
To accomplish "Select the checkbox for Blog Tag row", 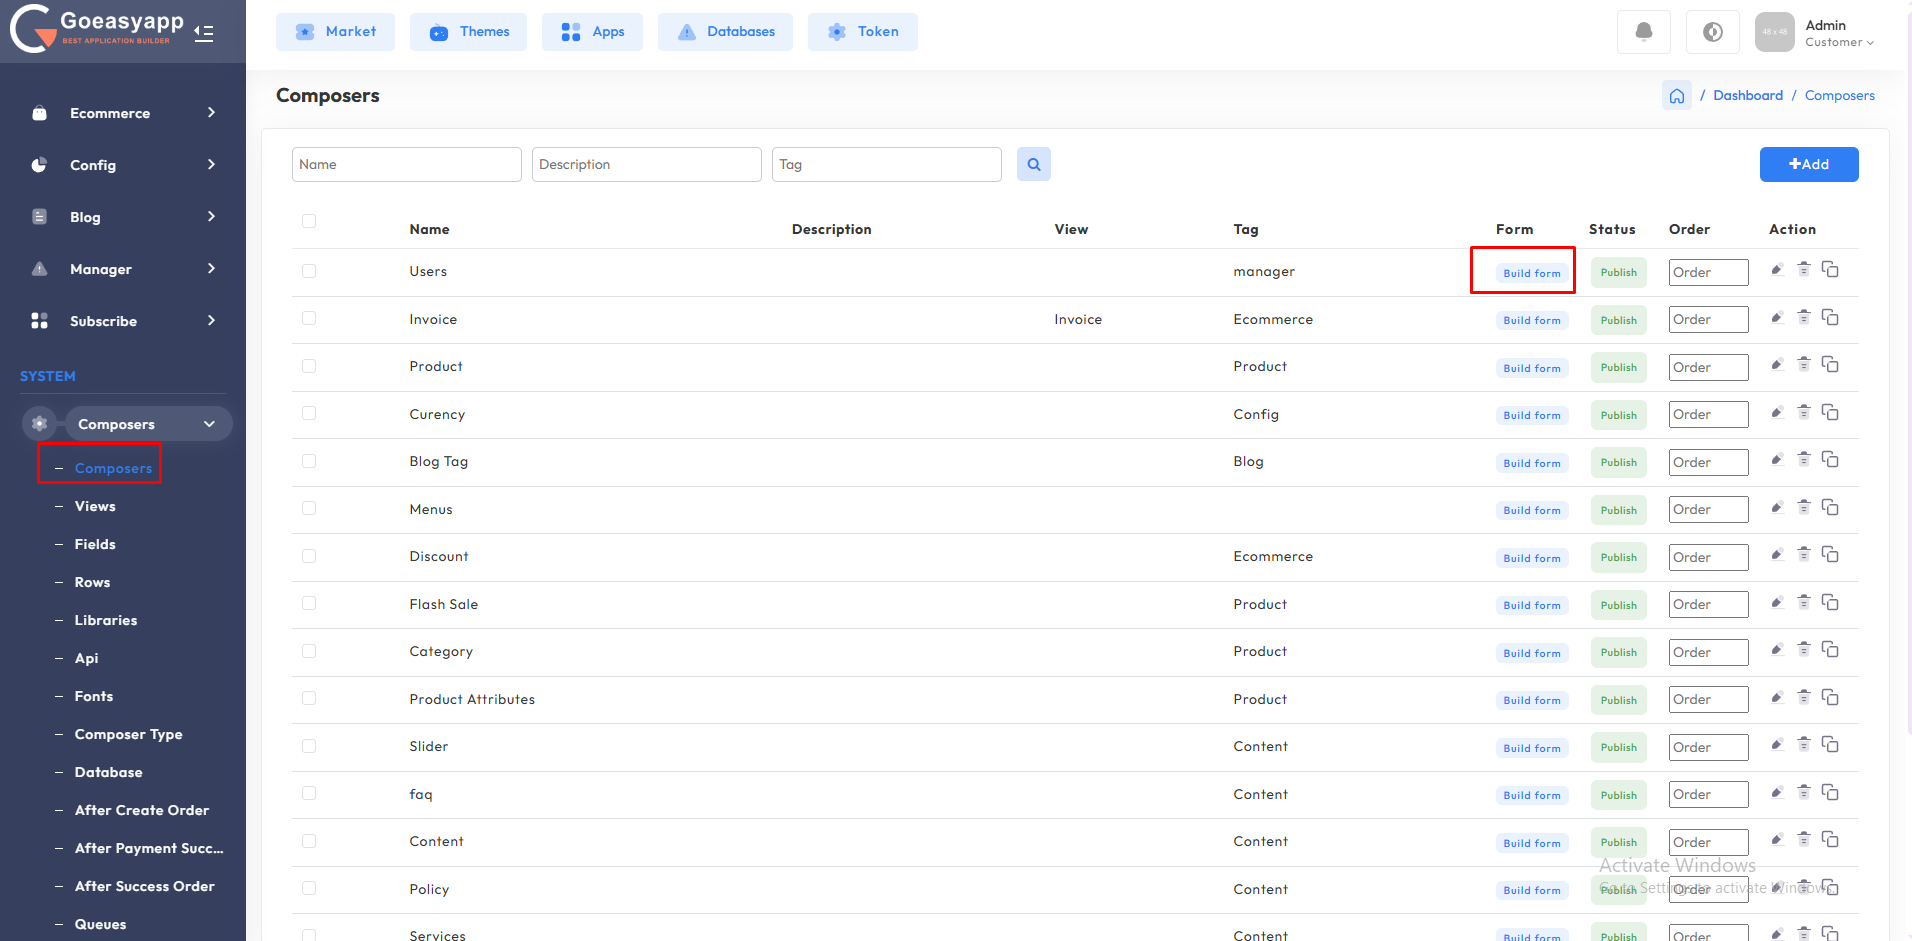I will 309,461.
